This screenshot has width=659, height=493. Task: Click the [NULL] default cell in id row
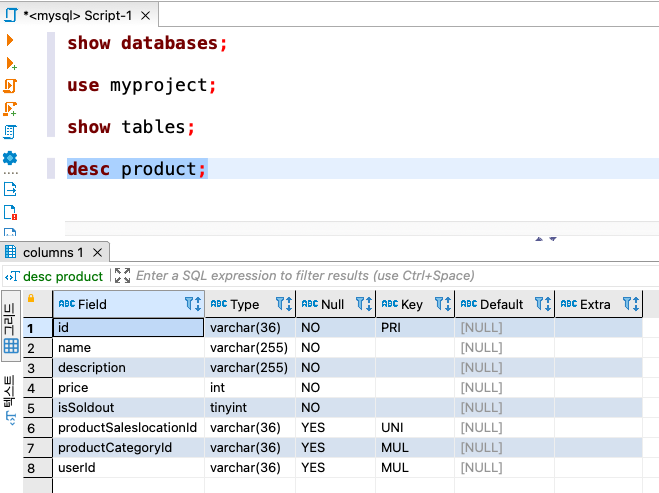504,327
